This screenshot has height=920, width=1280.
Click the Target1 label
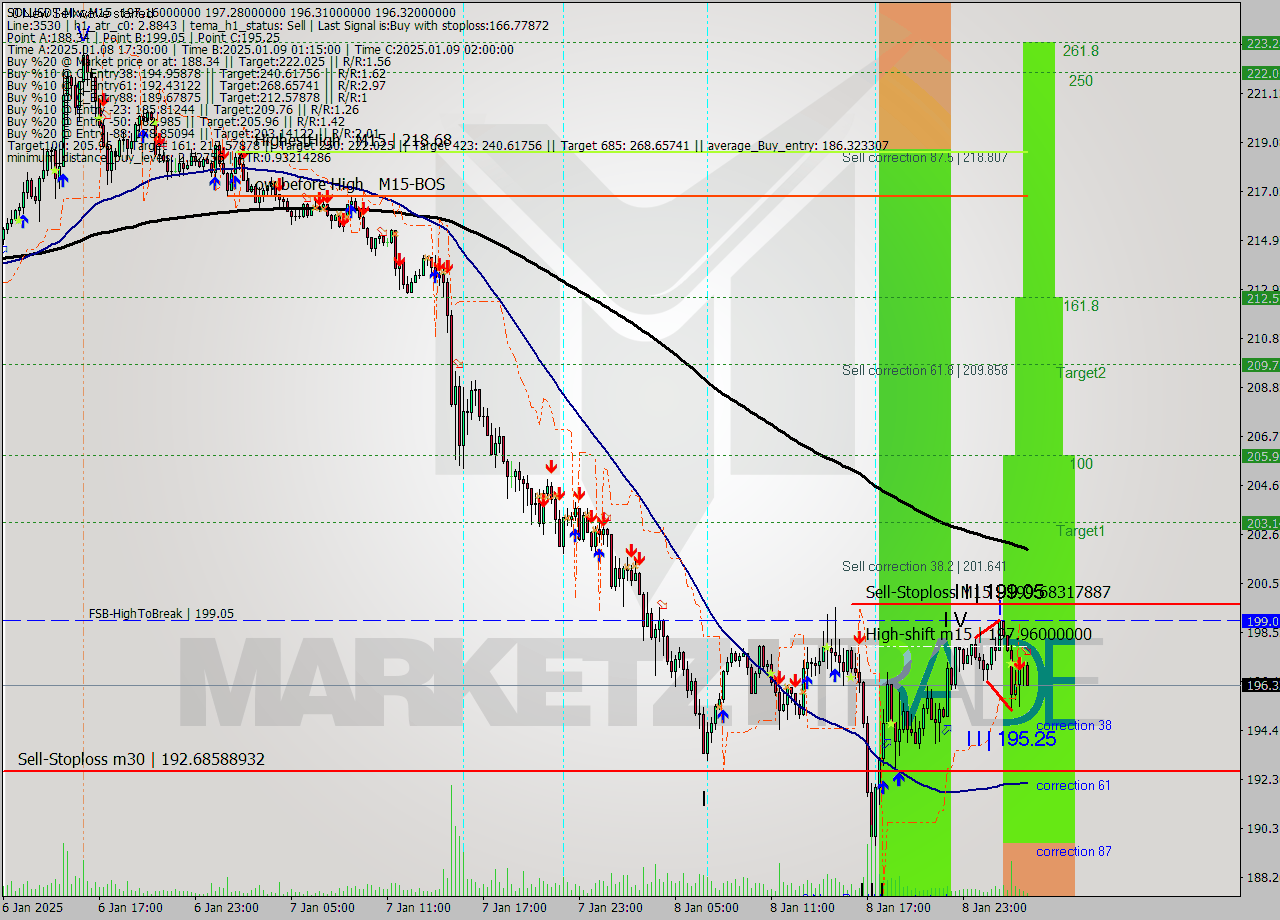(1081, 531)
